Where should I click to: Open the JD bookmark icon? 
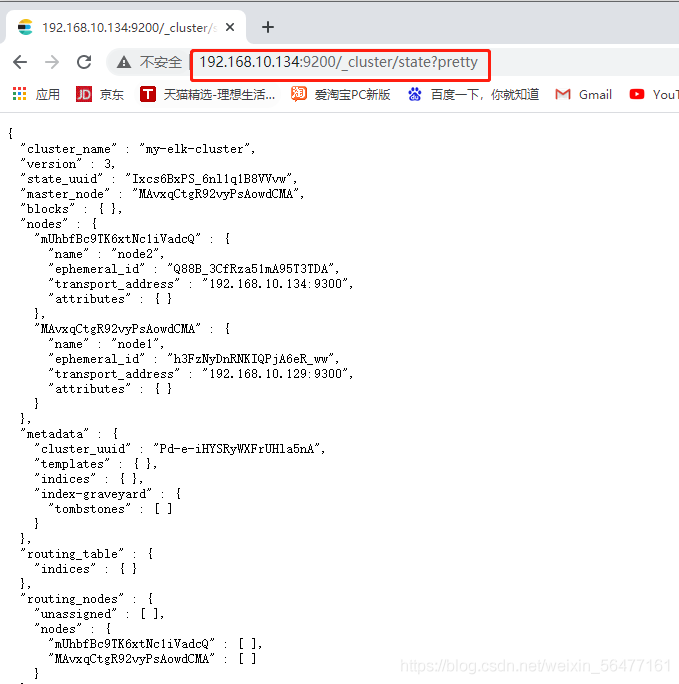tap(84, 94)
